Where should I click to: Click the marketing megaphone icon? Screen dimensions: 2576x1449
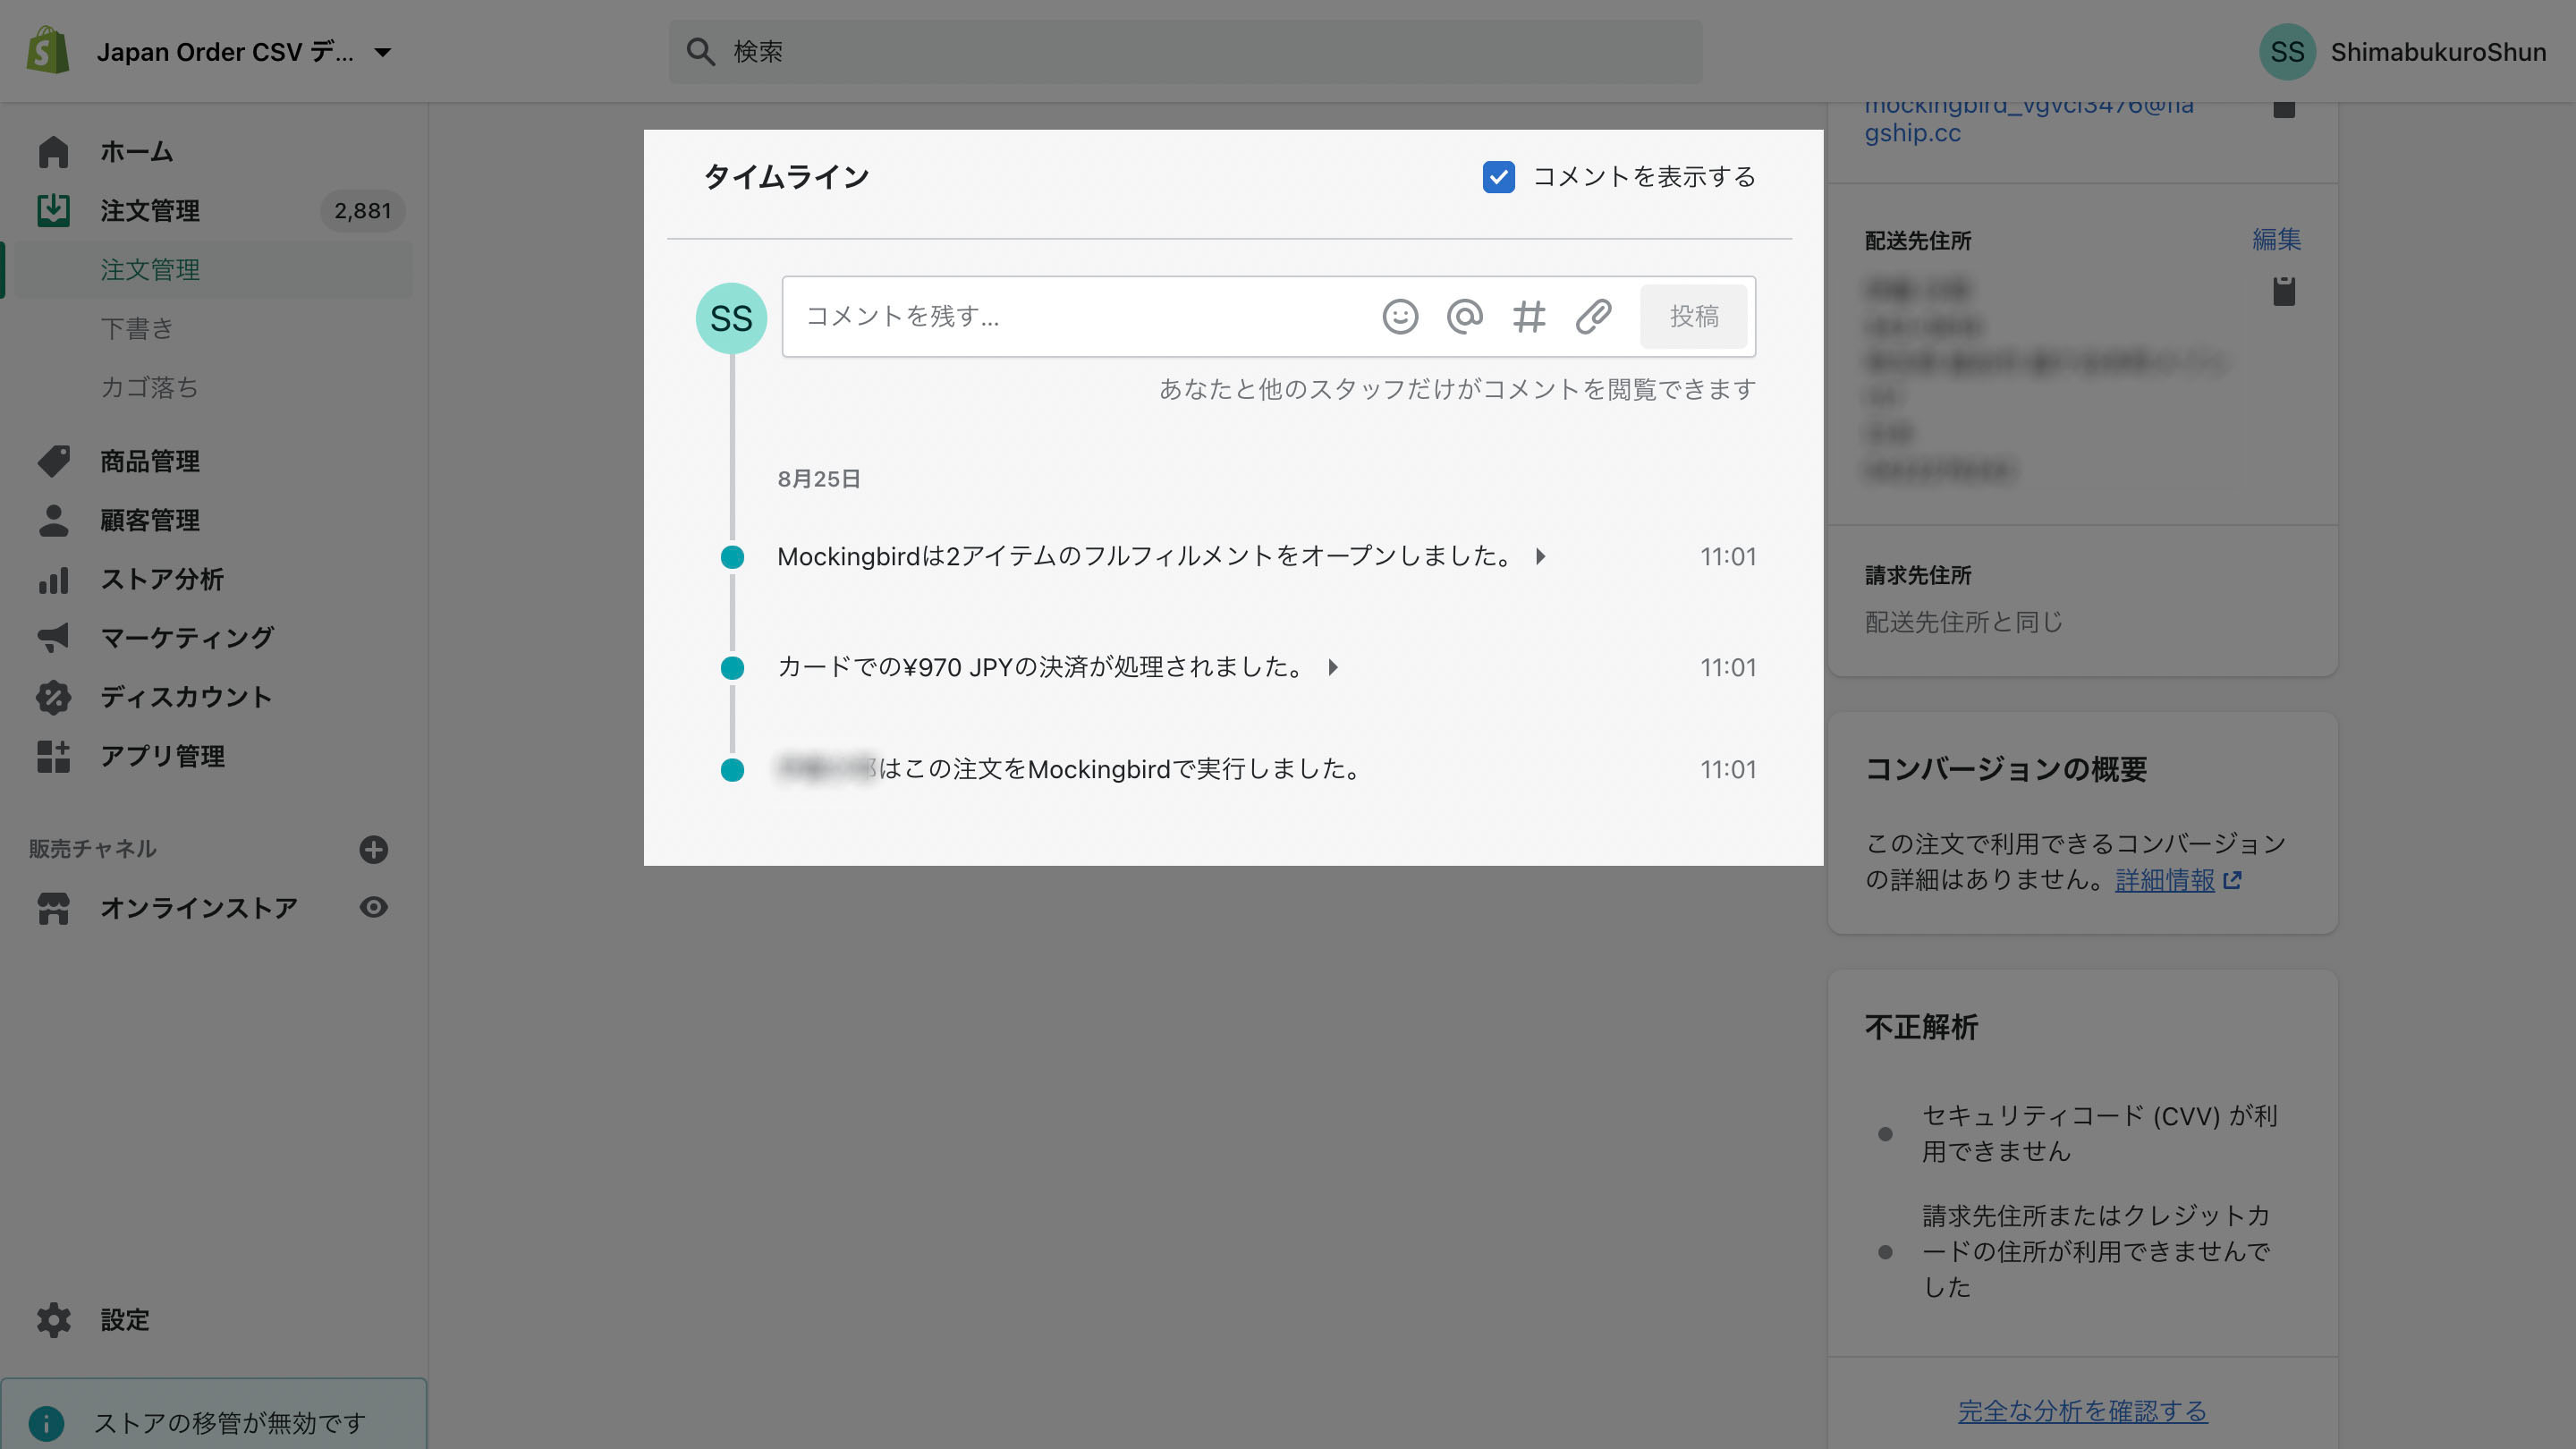point(53,638)
